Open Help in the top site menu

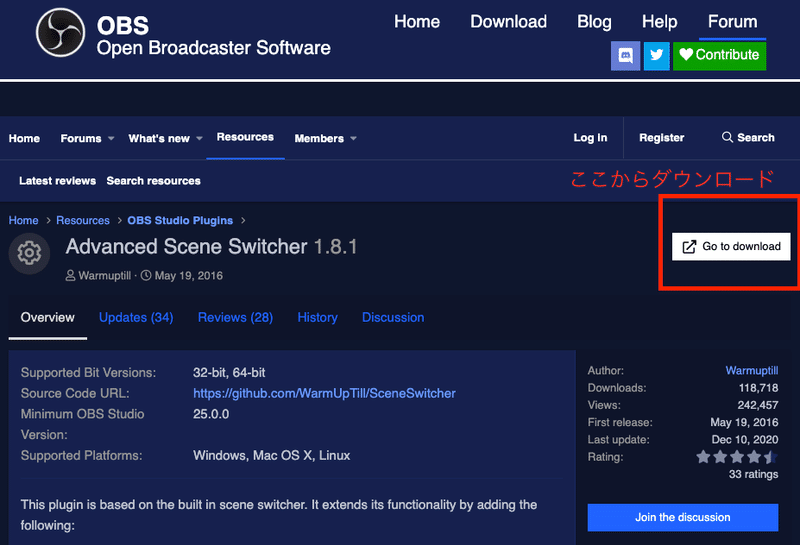659,22
